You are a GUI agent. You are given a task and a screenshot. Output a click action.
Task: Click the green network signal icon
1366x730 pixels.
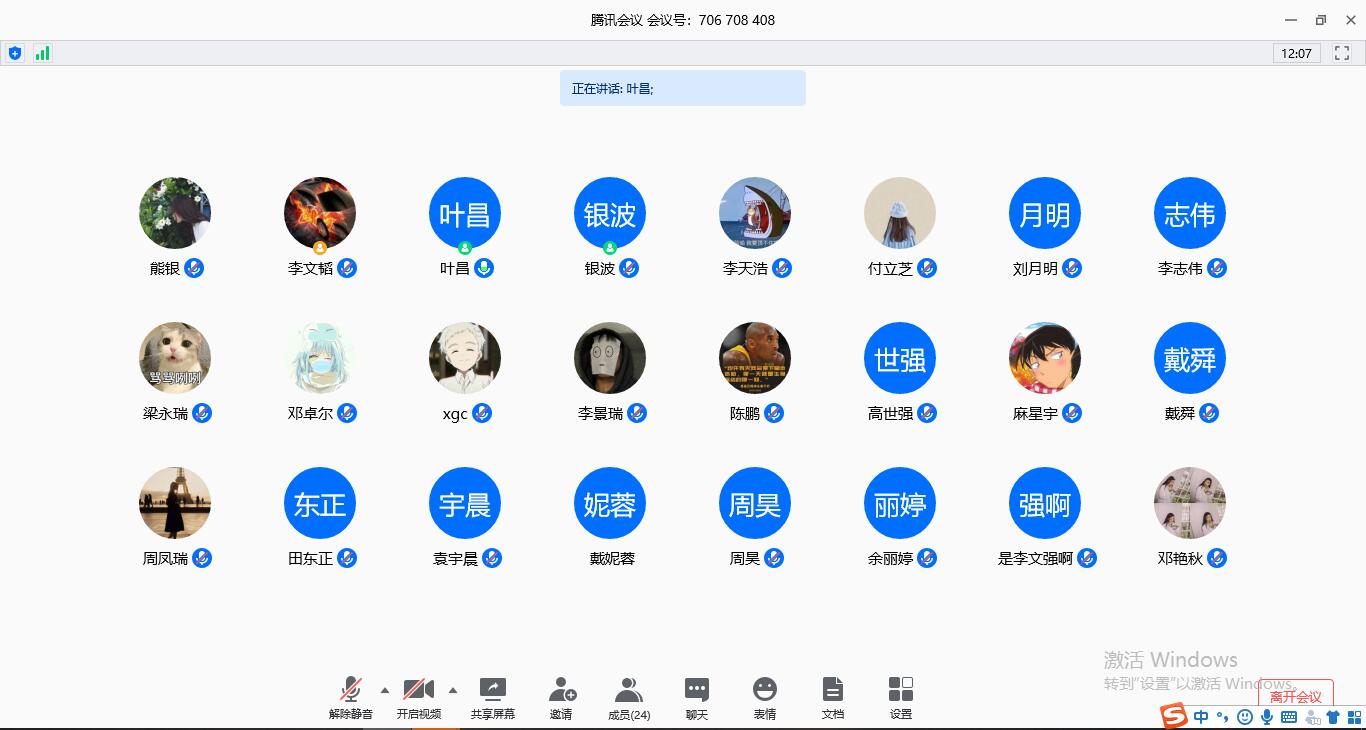pyautogui.click(x=42, y=53)
